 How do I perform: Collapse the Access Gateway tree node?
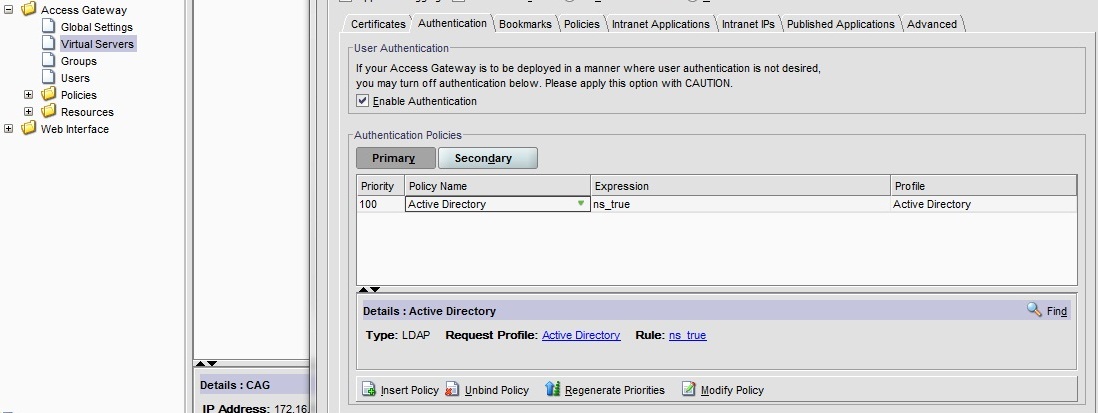click(x=8, y=10)
